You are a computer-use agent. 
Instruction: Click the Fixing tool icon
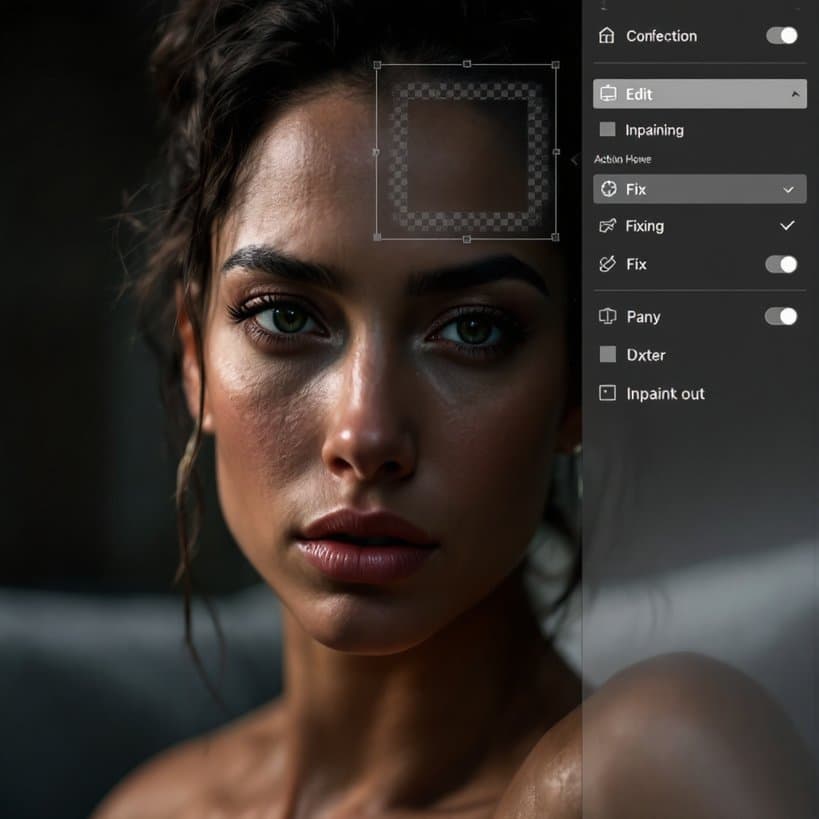(607, 226)
